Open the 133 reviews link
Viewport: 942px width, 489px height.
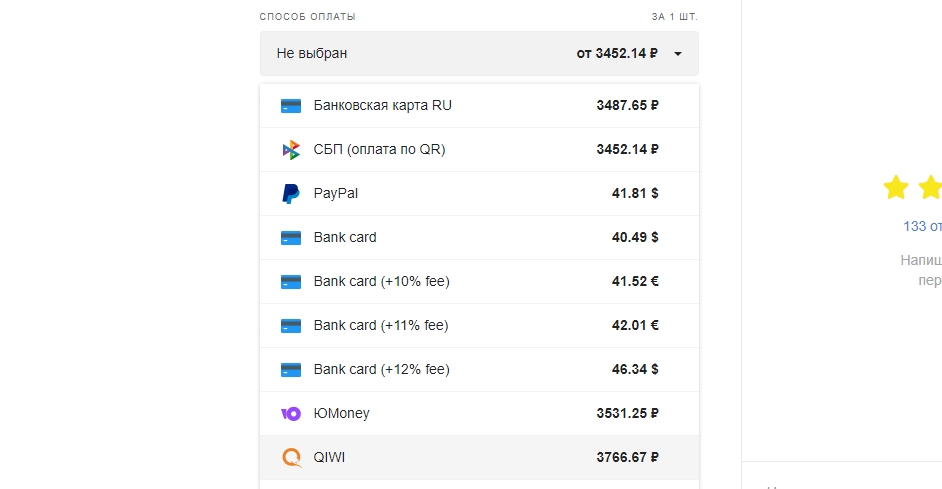point(922,226)
